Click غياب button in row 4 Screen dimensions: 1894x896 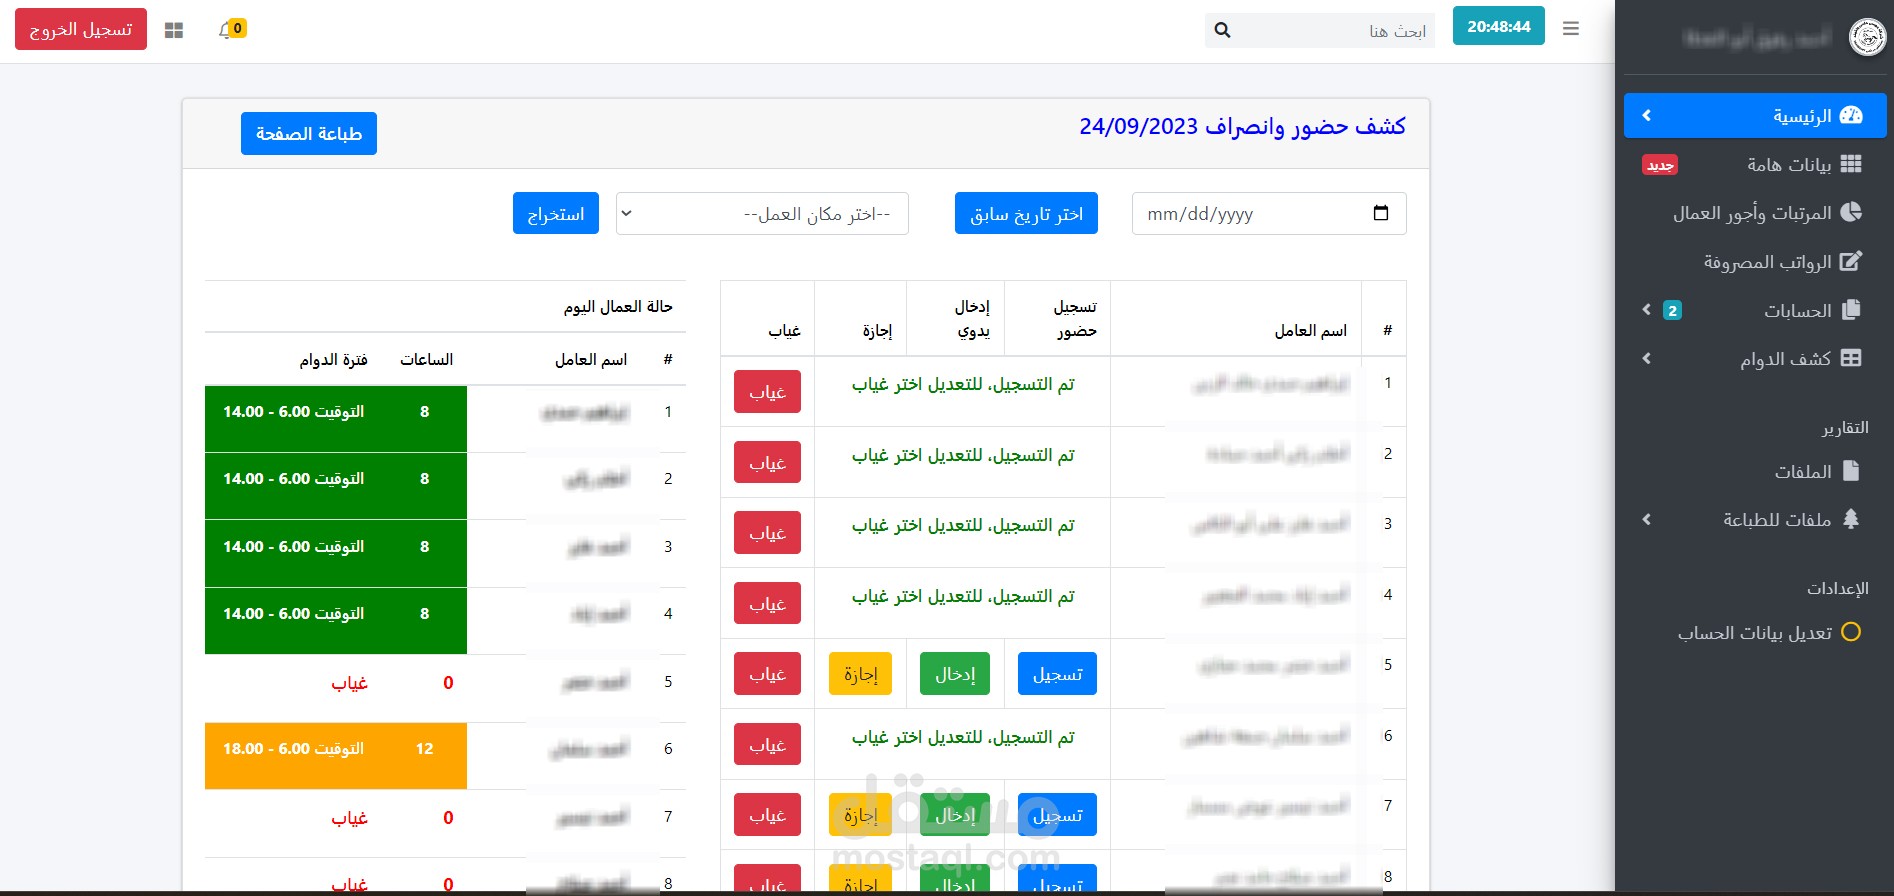coord(767,603)
